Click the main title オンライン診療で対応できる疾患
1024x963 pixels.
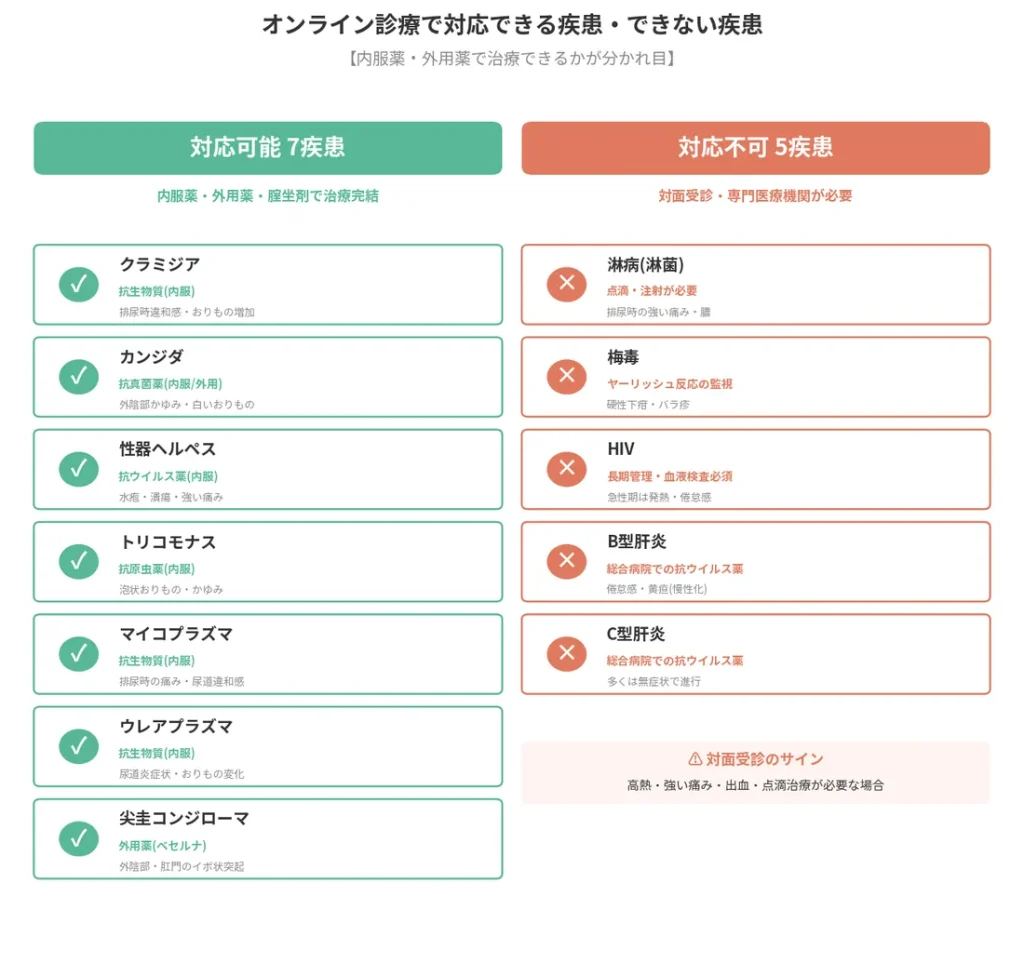[x=512, y=25]
